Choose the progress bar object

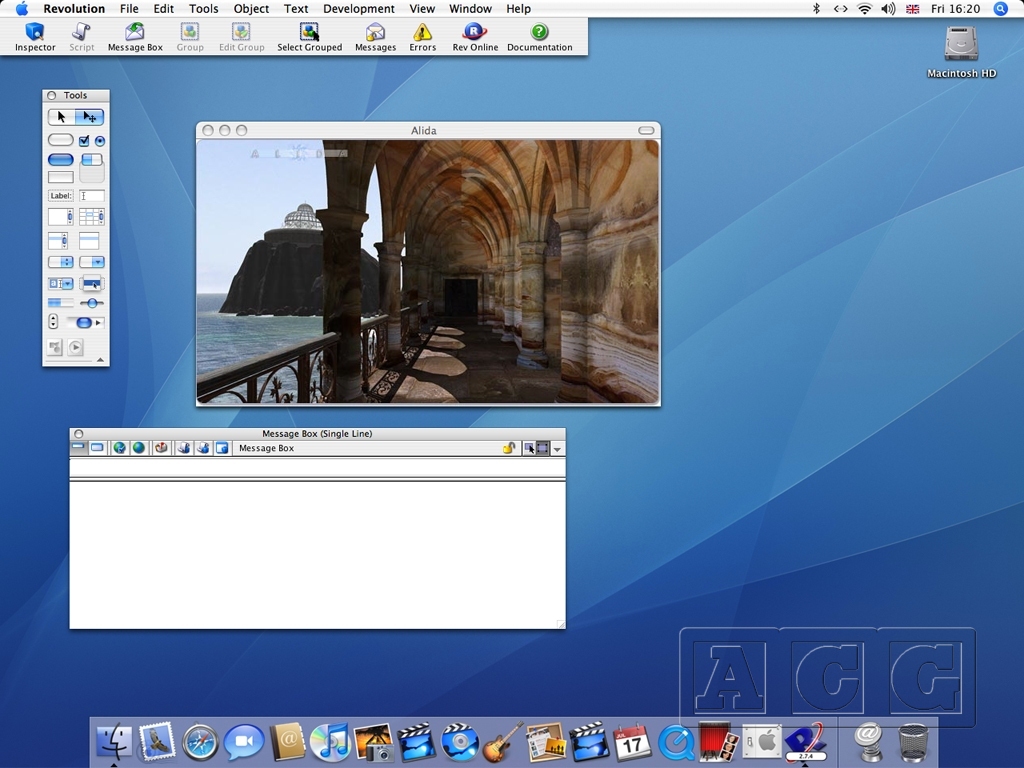pos(61,303)
